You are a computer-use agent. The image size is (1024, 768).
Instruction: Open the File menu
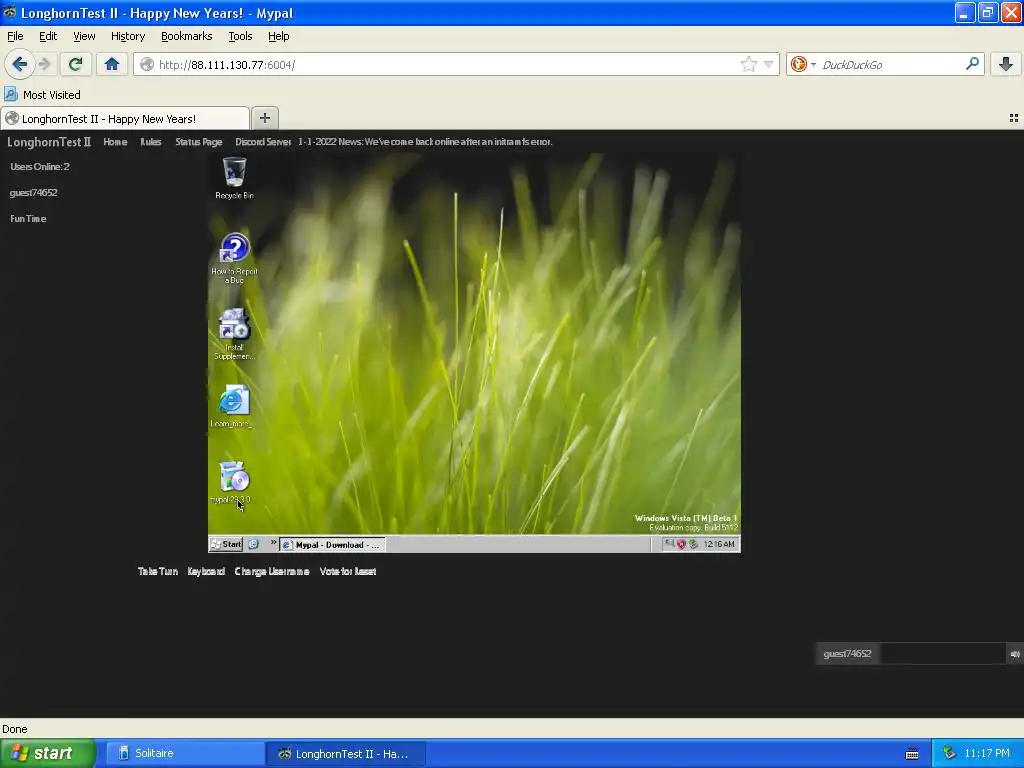(x=15, y=36)
